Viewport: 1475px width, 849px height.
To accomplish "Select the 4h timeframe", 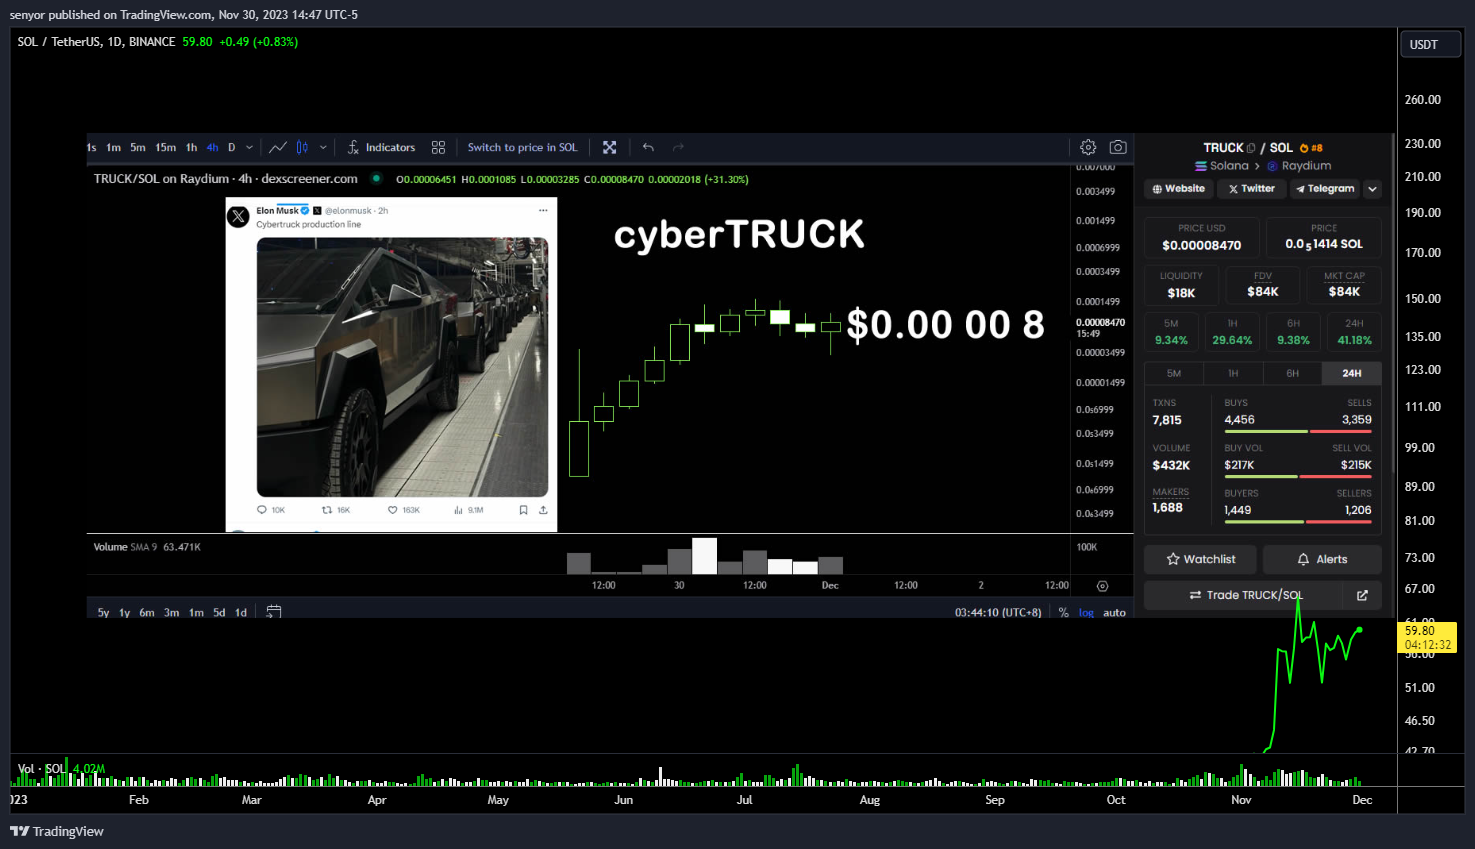I will click(x=212, y=147).
